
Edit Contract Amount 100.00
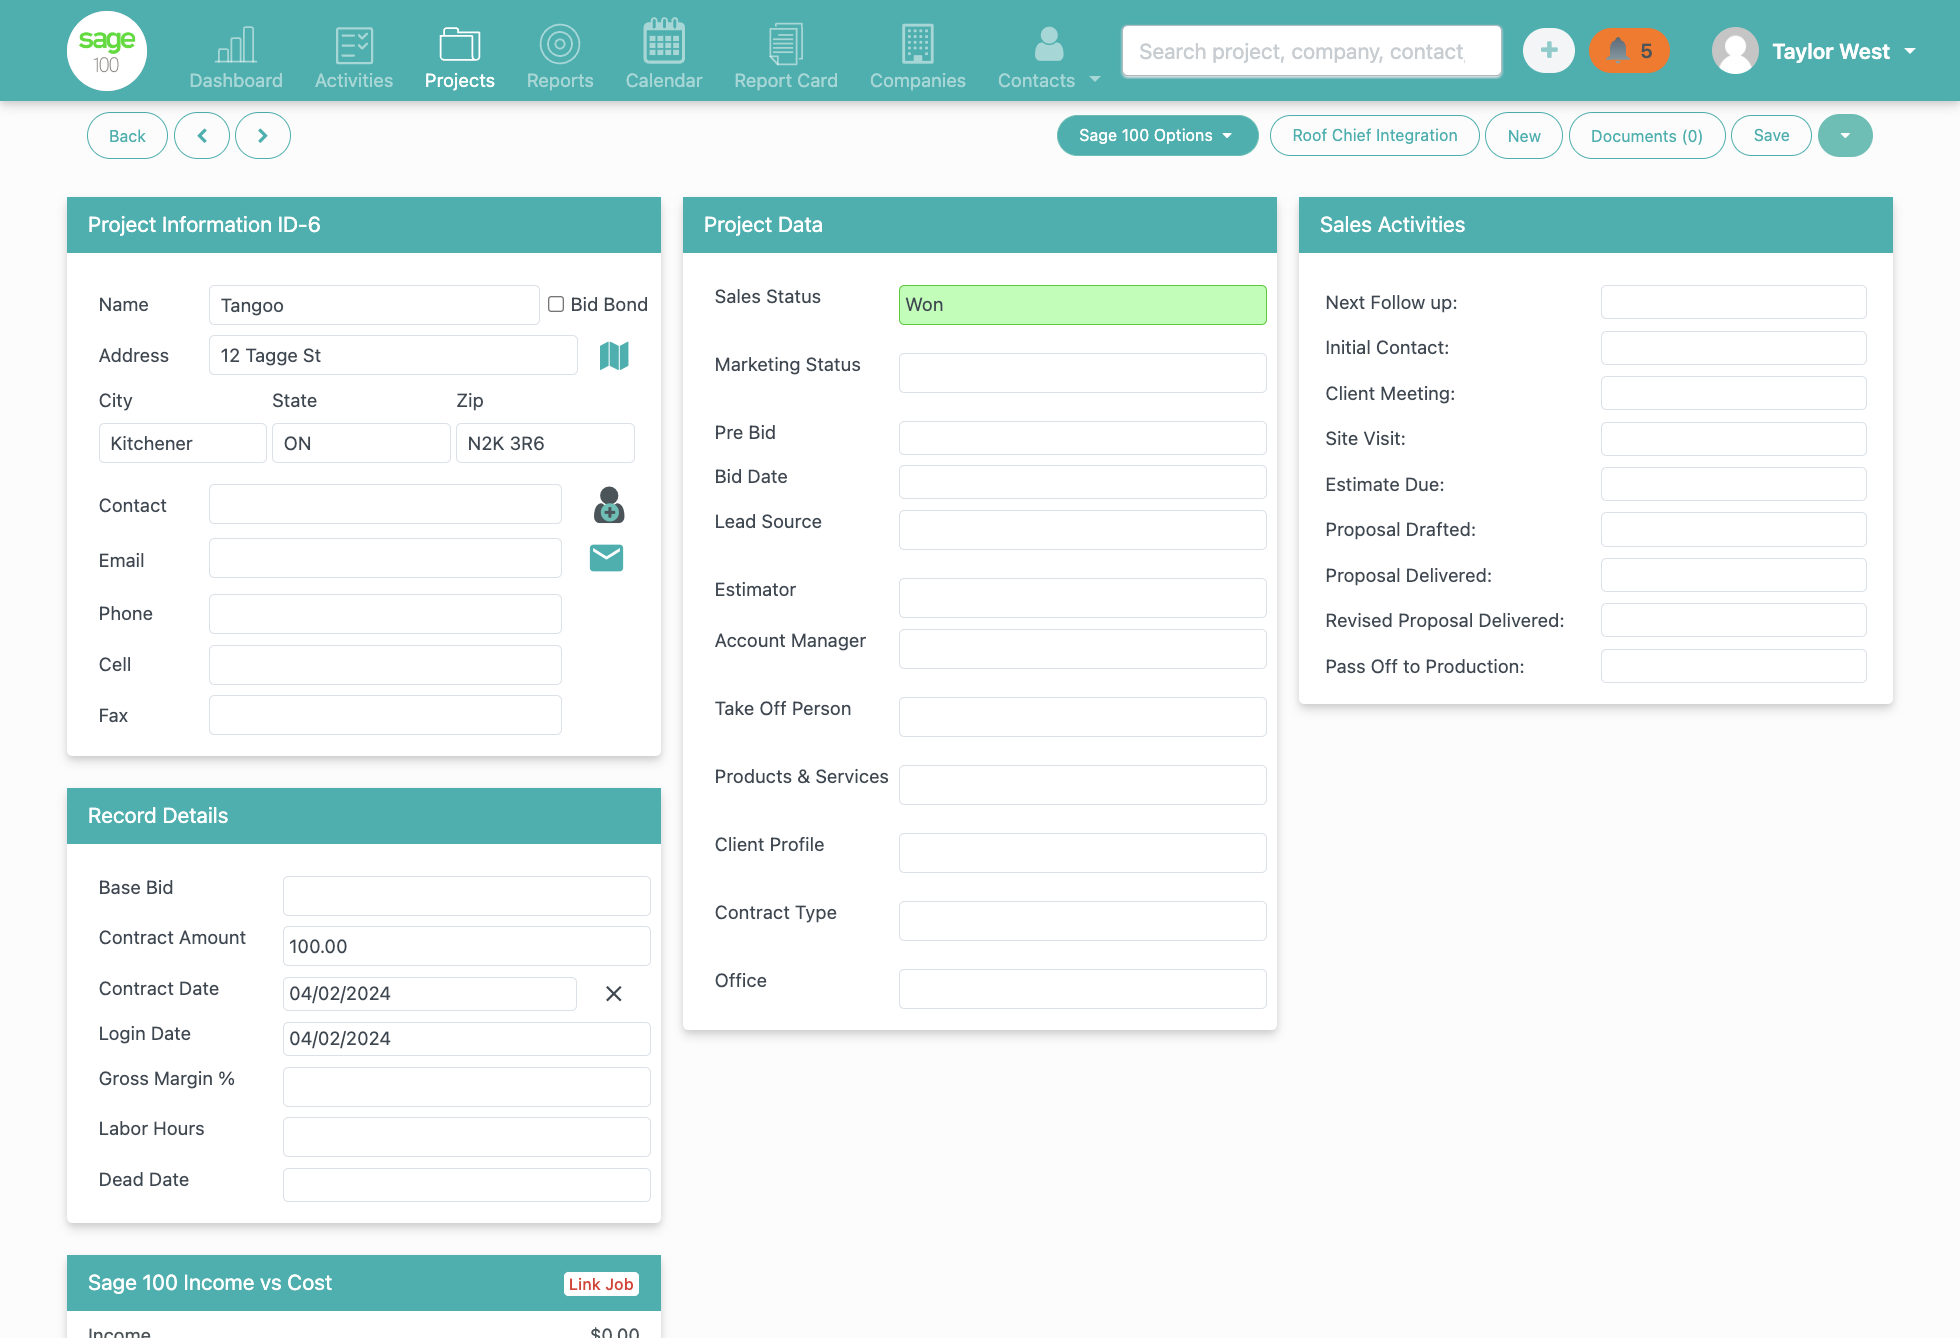[x=467, y=946]
